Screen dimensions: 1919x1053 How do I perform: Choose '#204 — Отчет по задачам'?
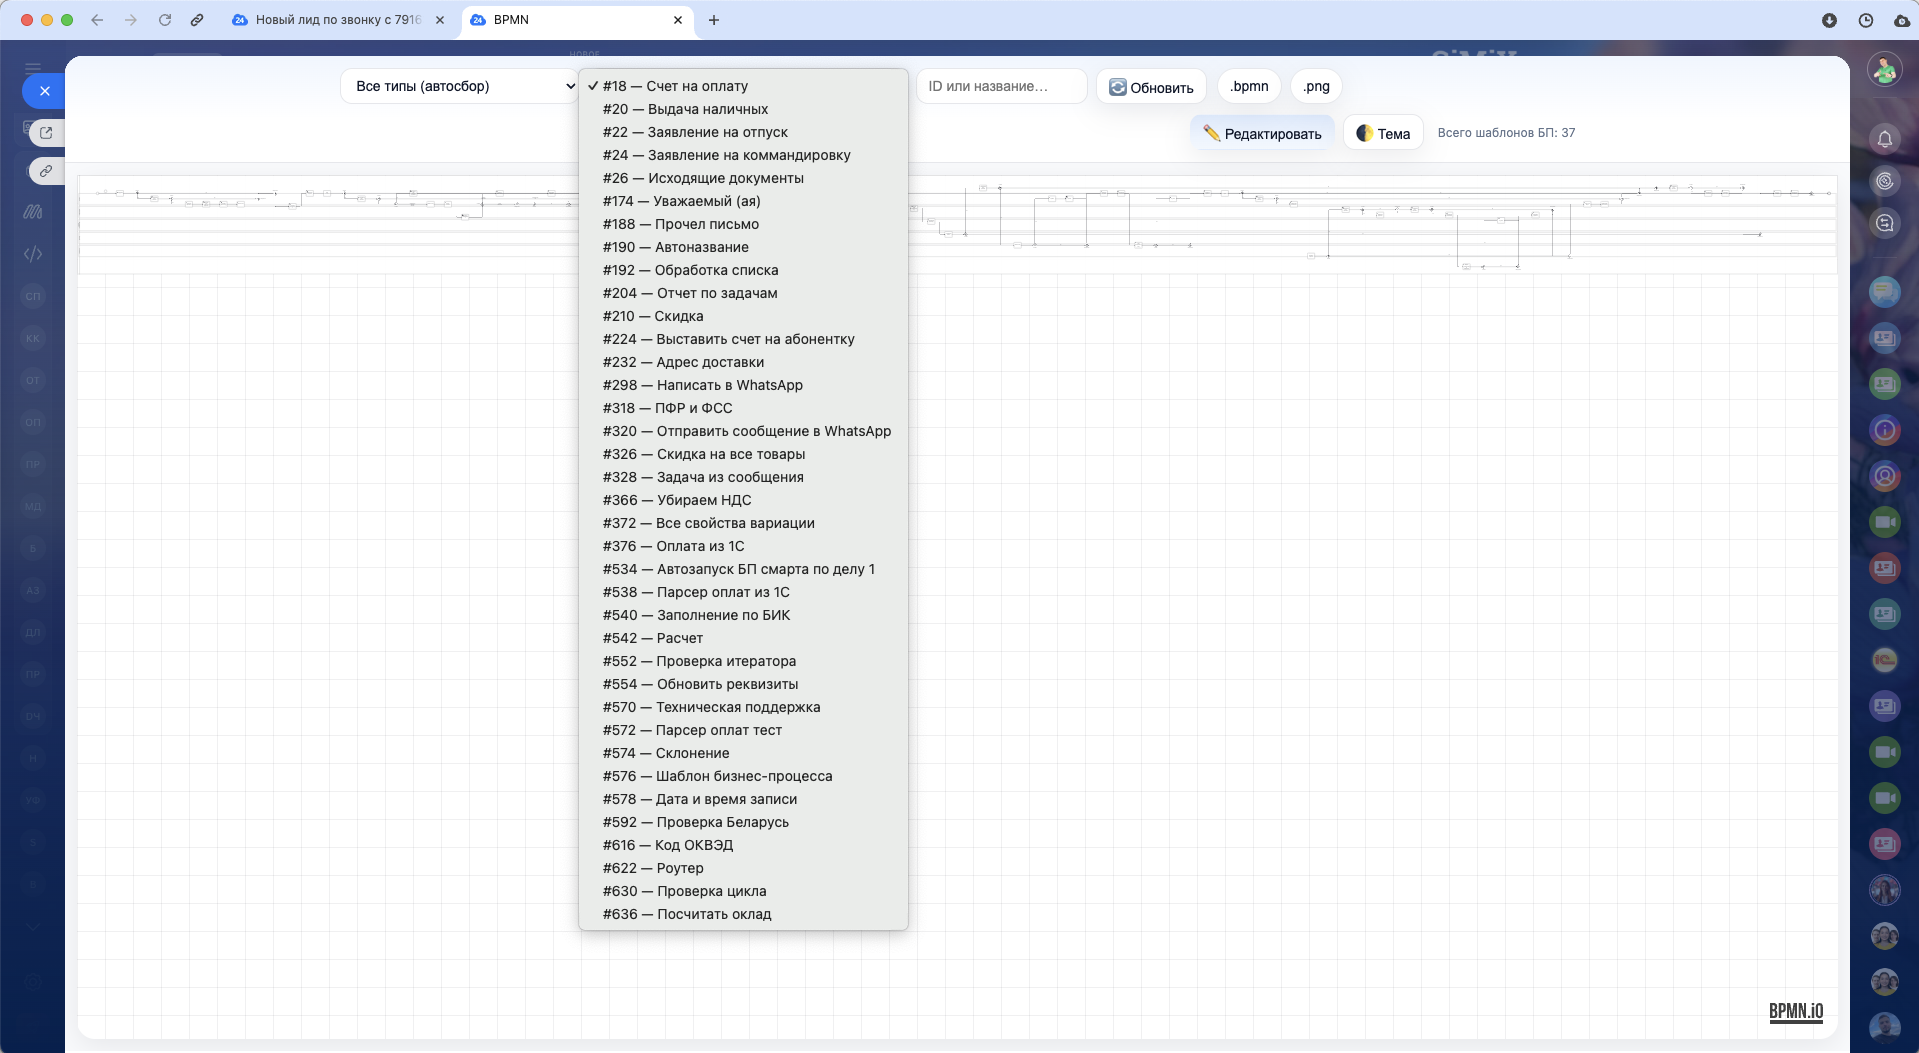pos(743,293)
